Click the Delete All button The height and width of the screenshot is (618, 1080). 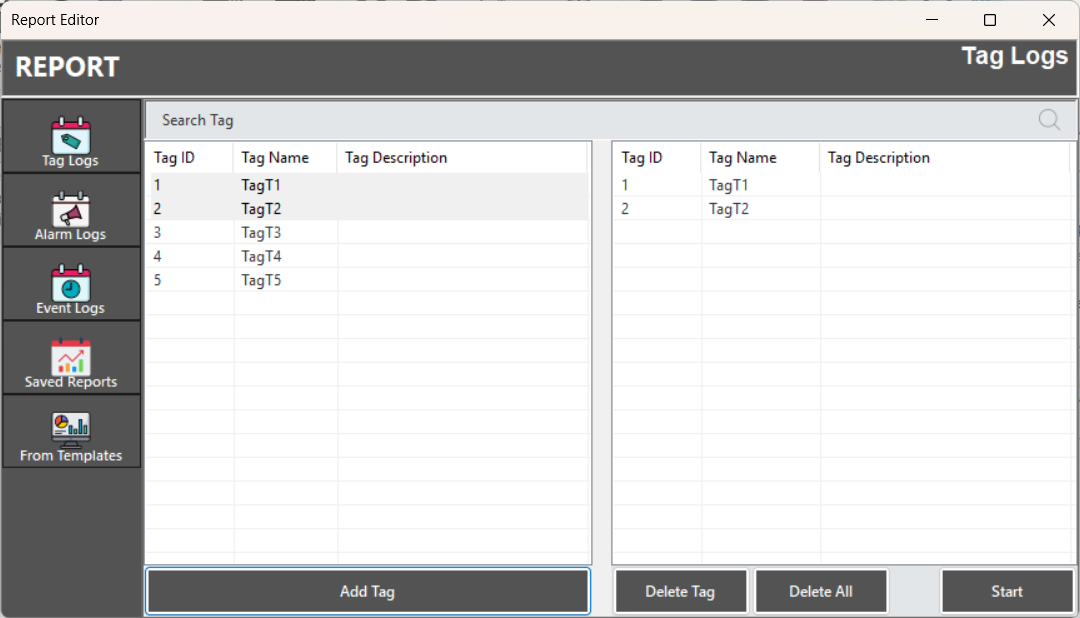821,591
